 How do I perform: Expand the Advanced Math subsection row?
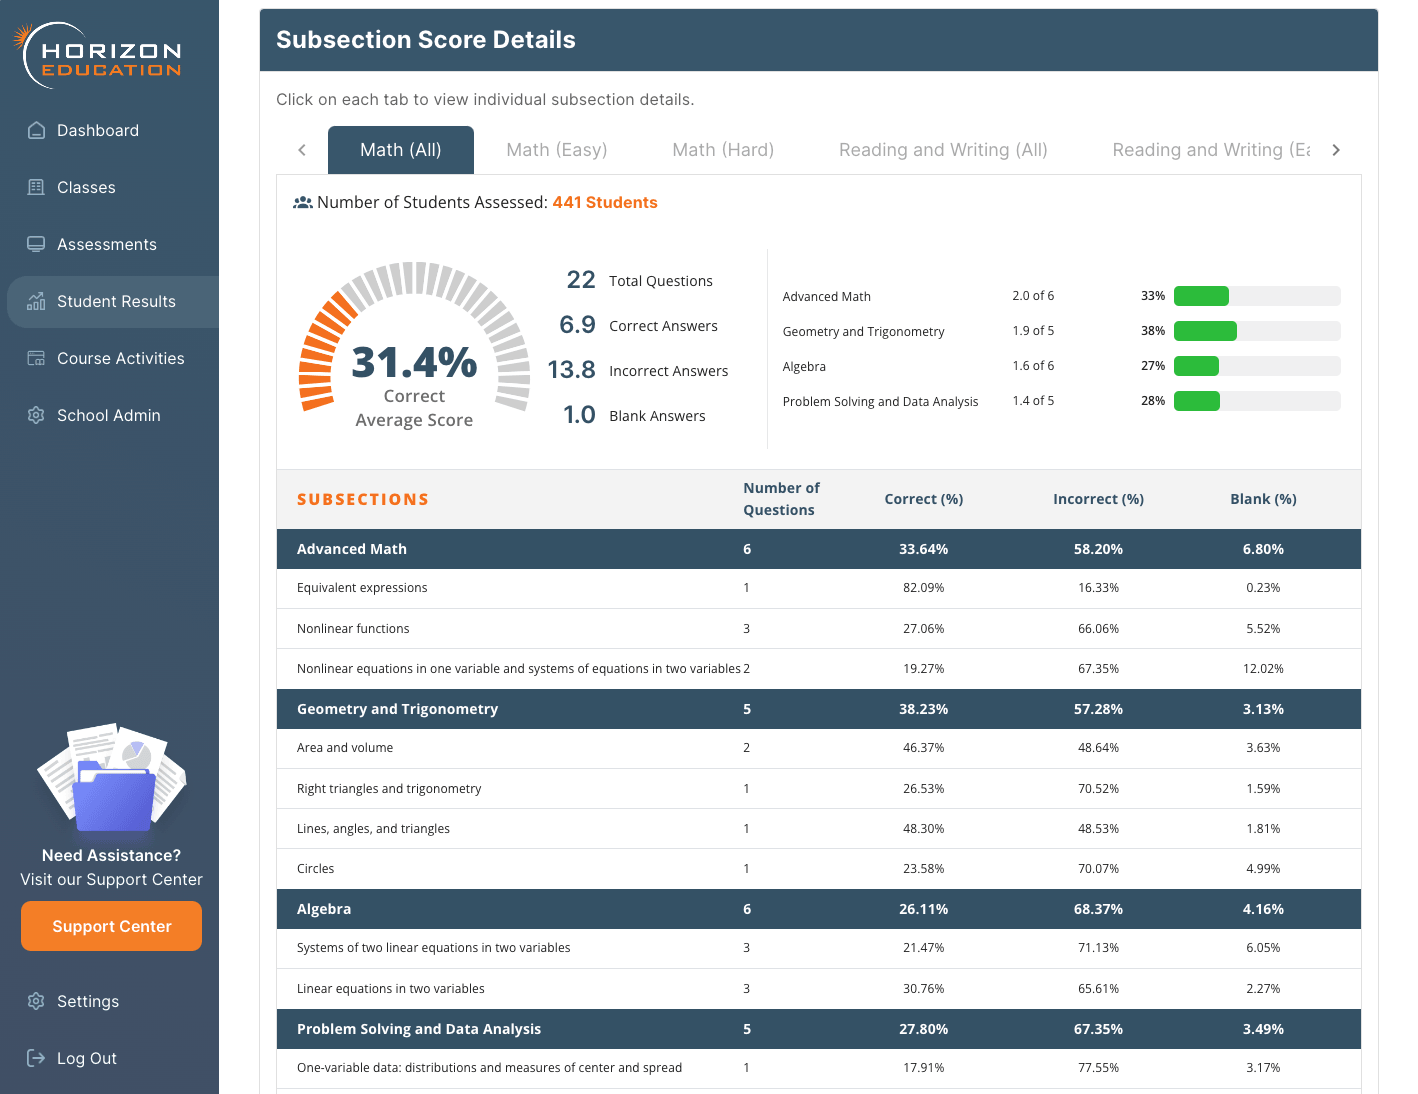(x=351, y=548)
